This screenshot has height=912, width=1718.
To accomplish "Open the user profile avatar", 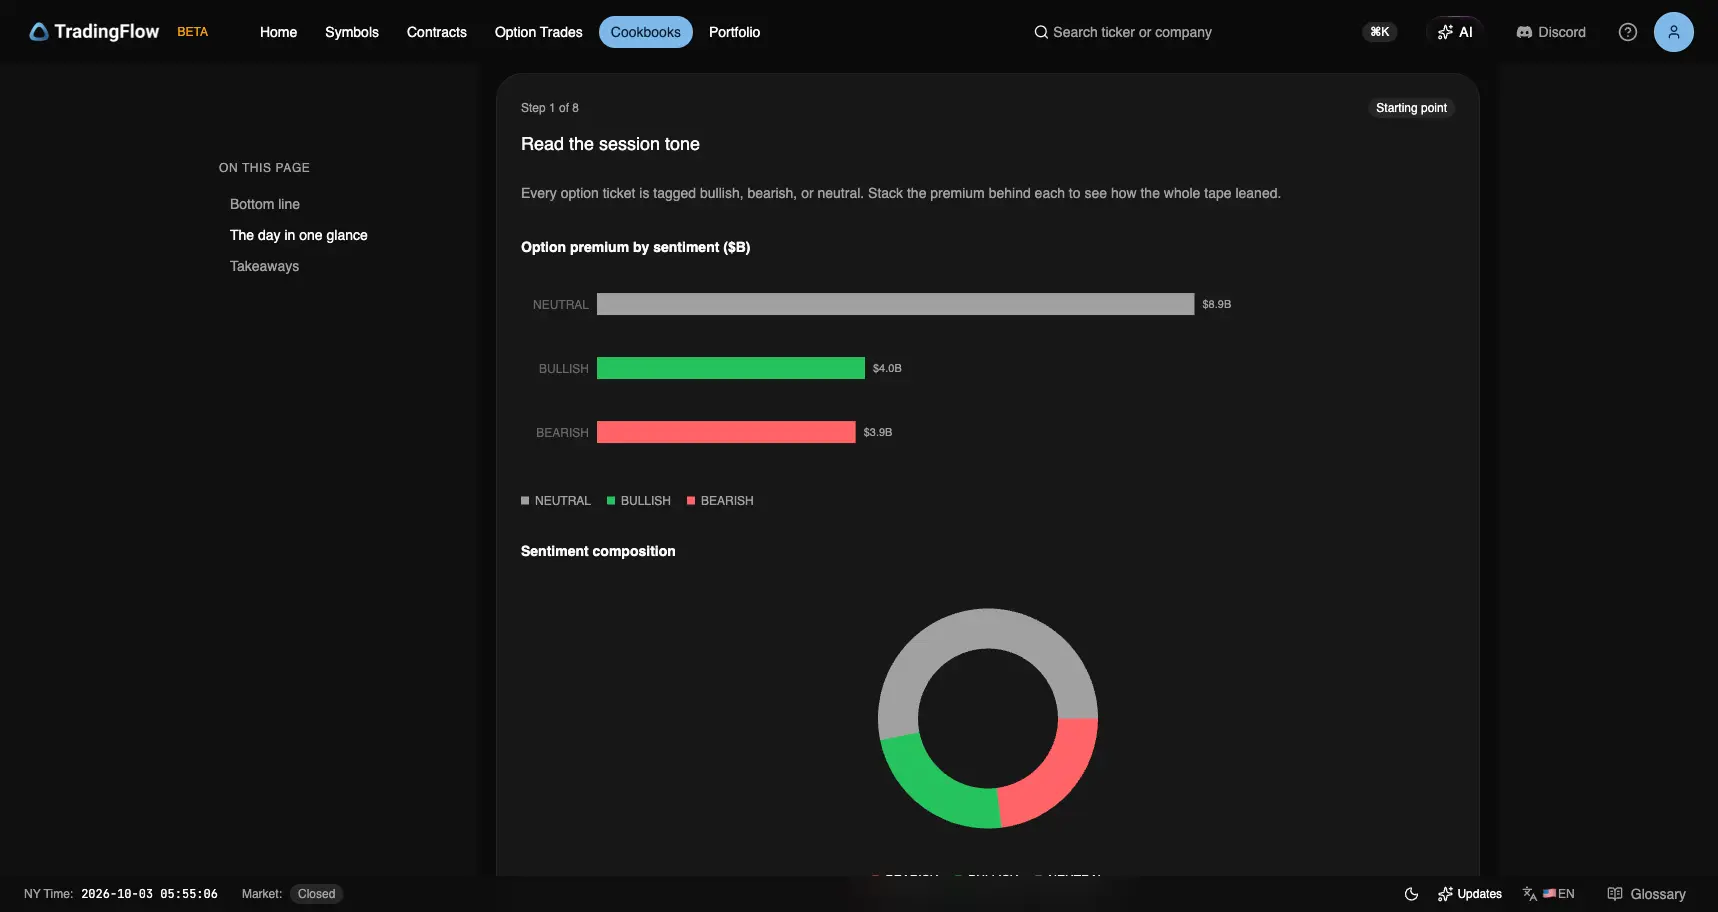I will [x=1674, y=32].
